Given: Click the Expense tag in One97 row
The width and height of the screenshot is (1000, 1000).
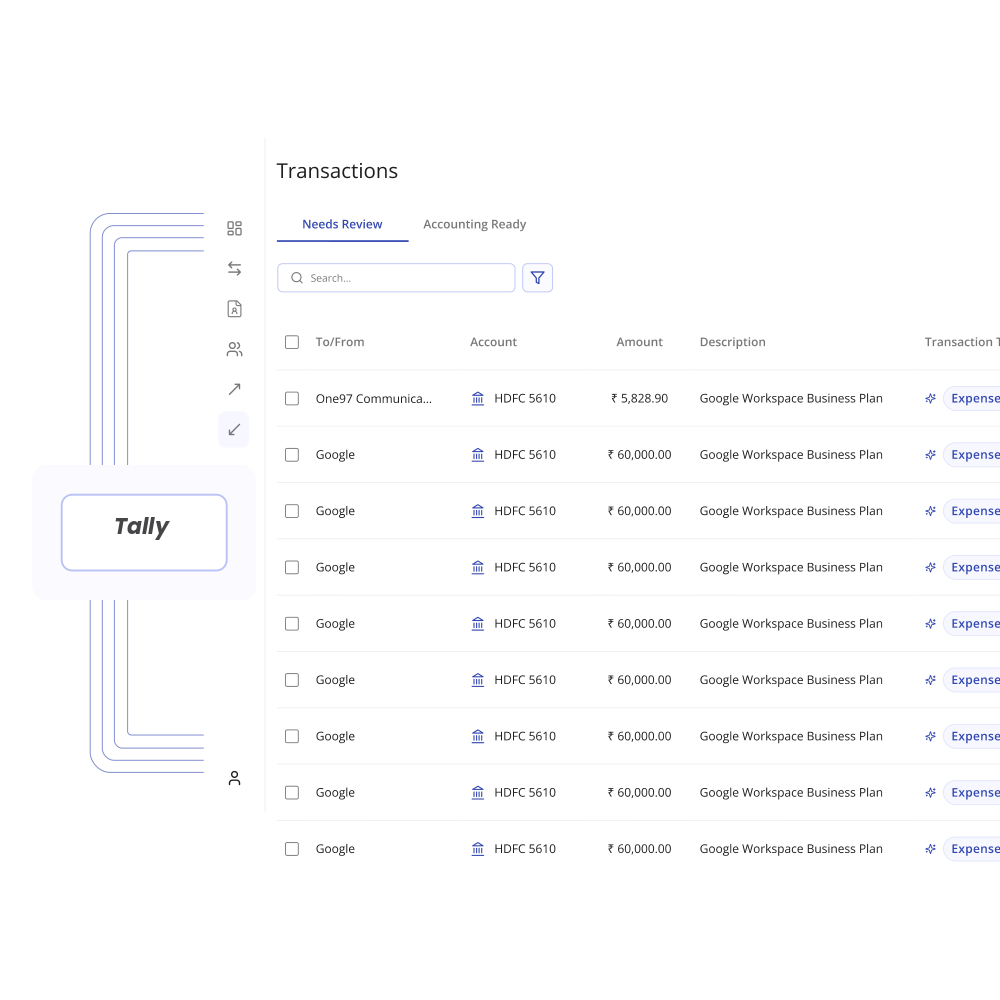Looking at the screenshot, I should (x=972, y=399).
